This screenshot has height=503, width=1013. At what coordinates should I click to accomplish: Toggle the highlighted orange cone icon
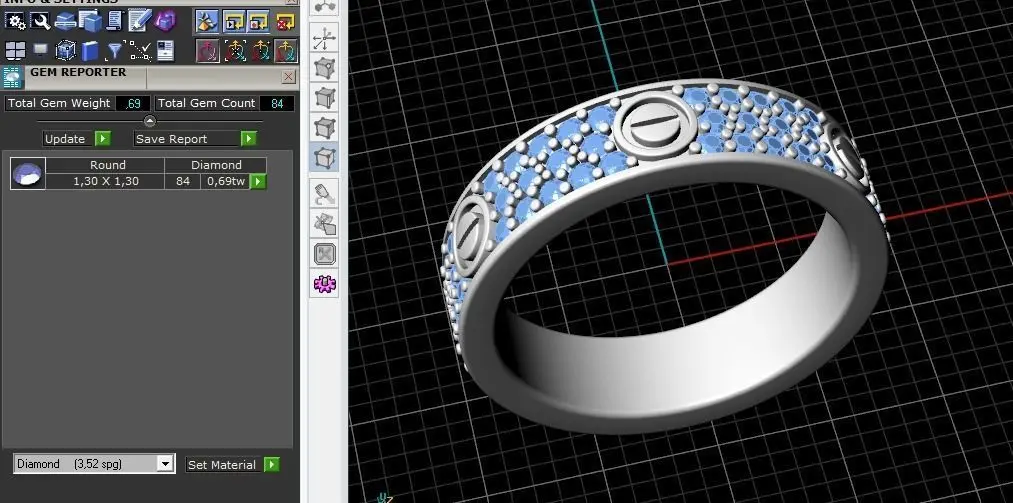pos(208,21)
